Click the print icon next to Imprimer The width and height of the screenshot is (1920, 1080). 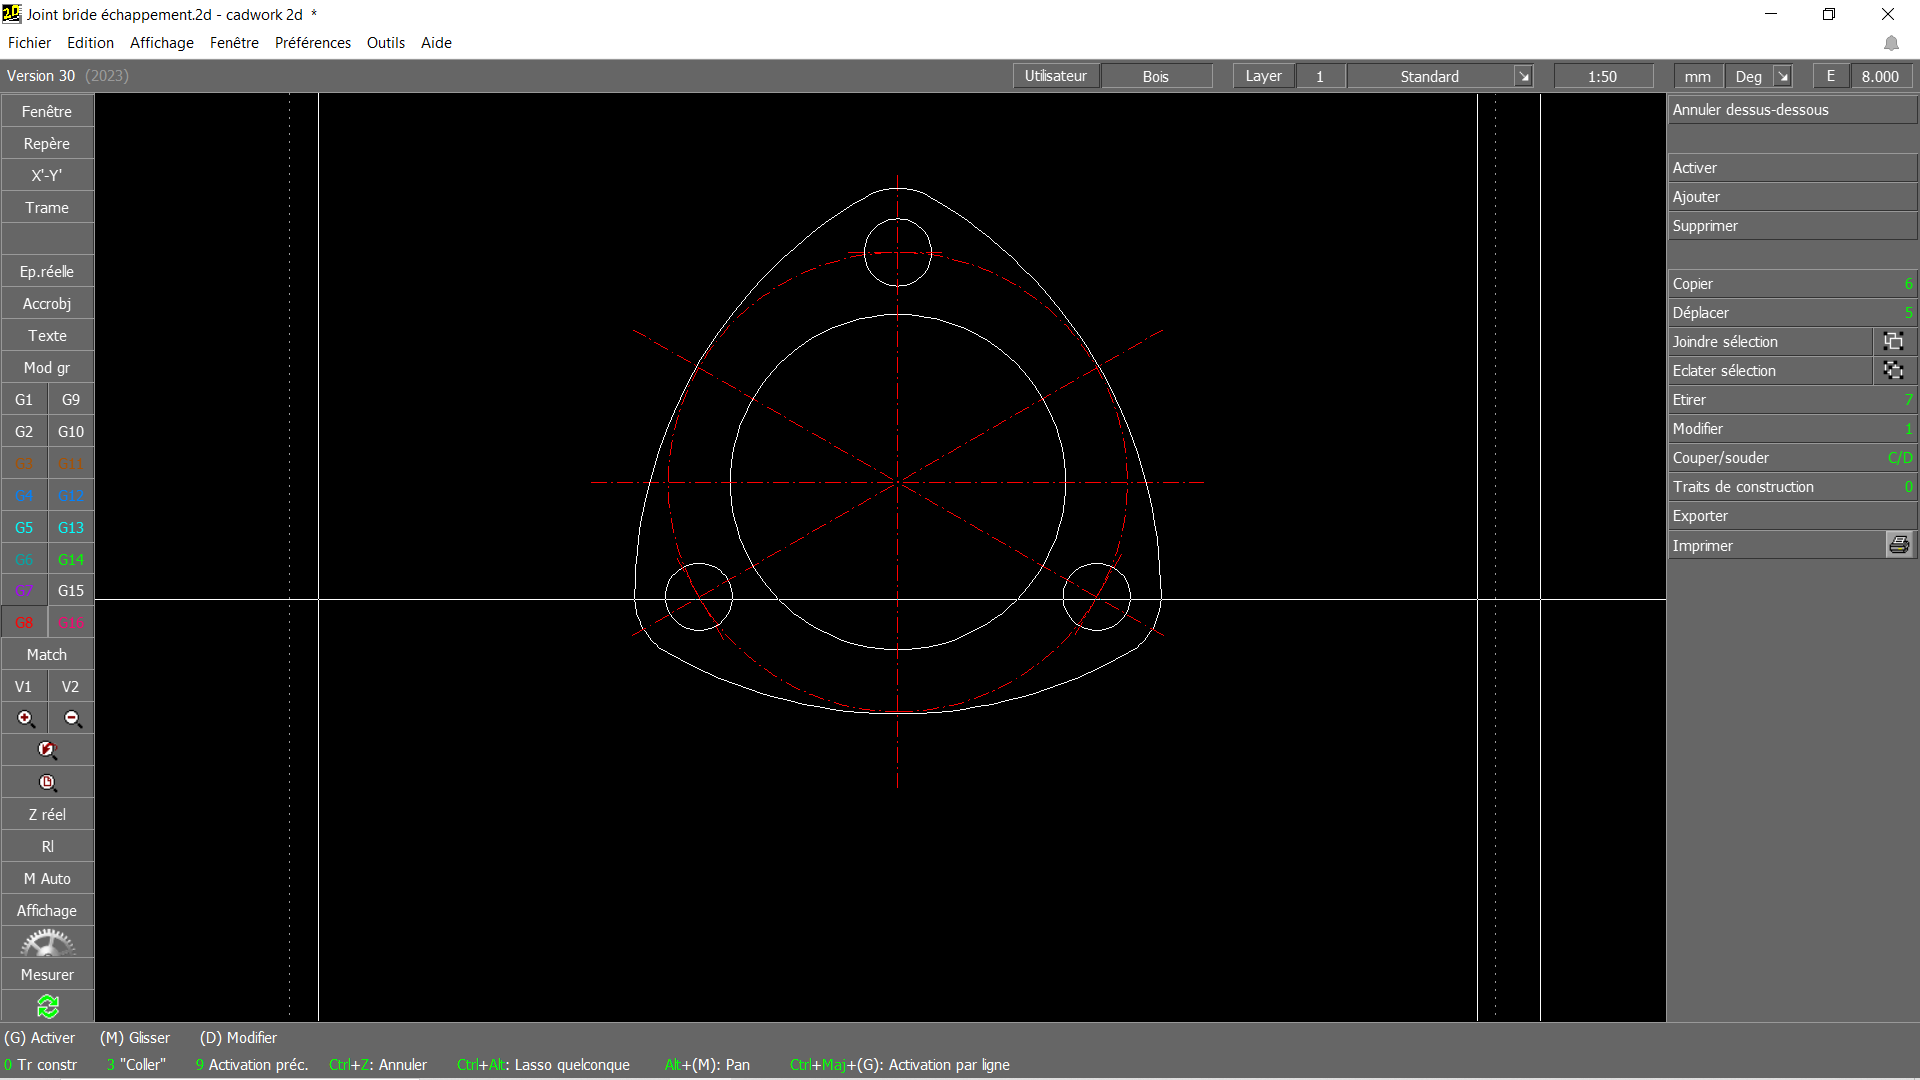pos(1898,545)
